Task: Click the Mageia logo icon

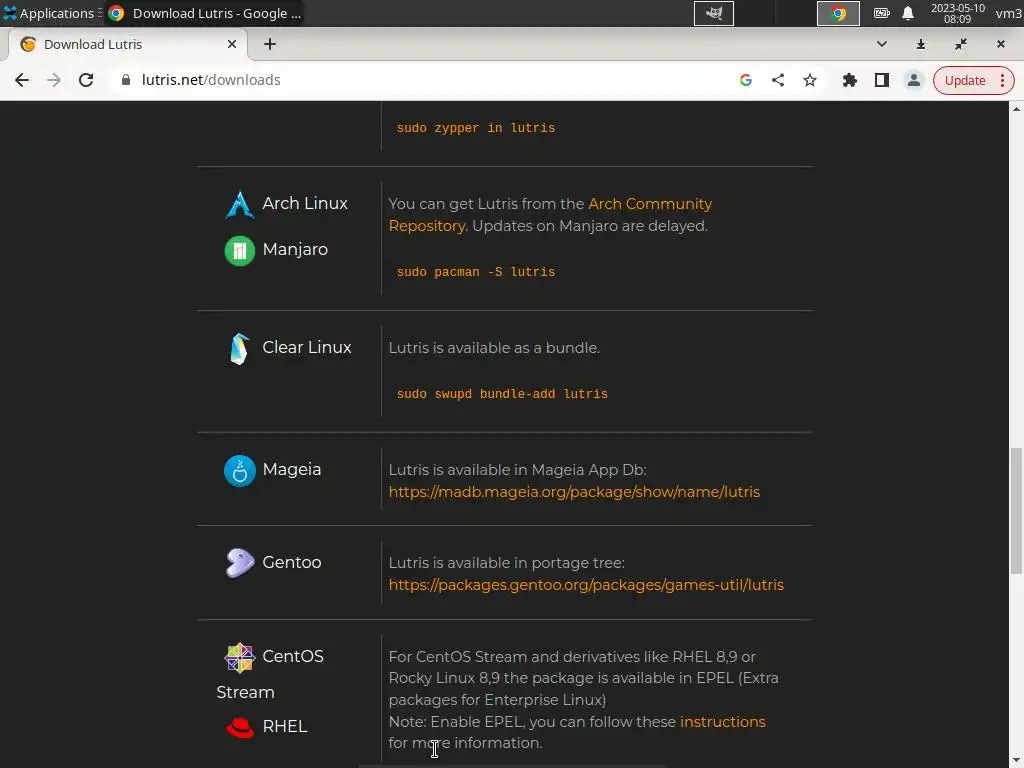Action: (240, 470)
